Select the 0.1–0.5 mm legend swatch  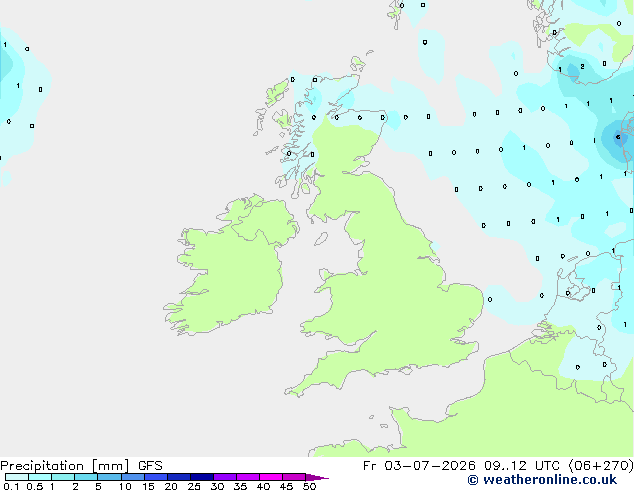tap(17, 477)
